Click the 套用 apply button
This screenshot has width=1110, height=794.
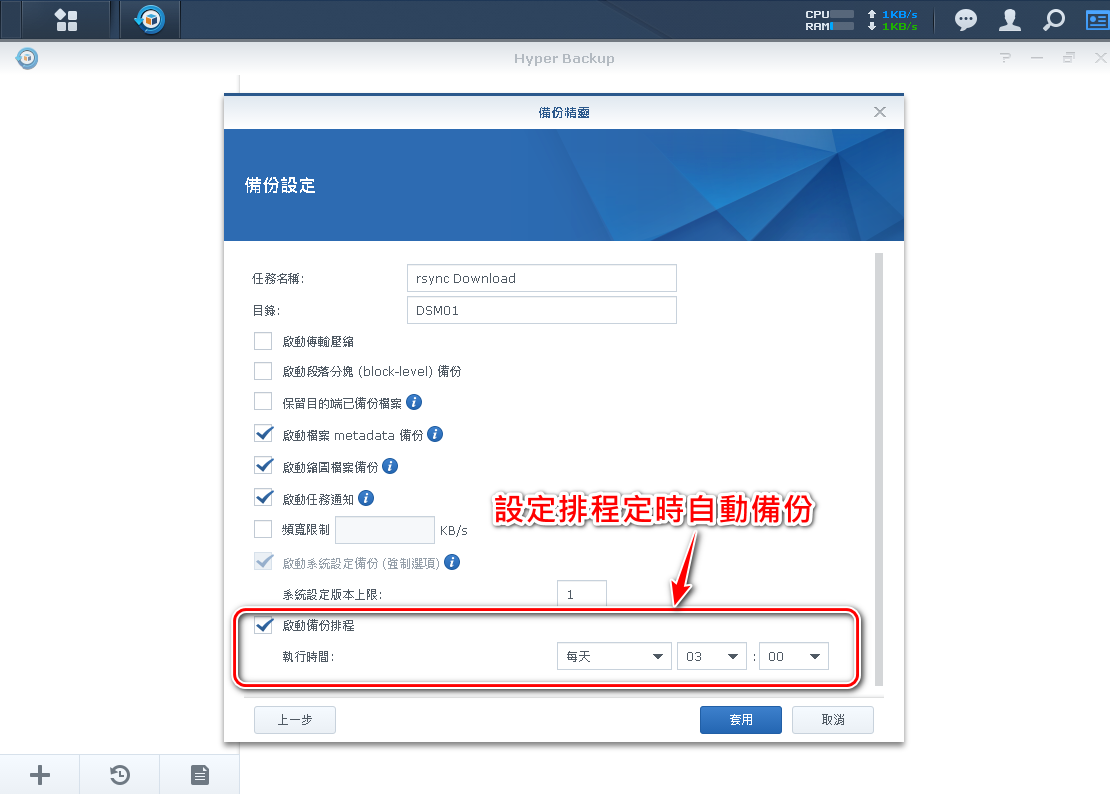tap(741, 720)
